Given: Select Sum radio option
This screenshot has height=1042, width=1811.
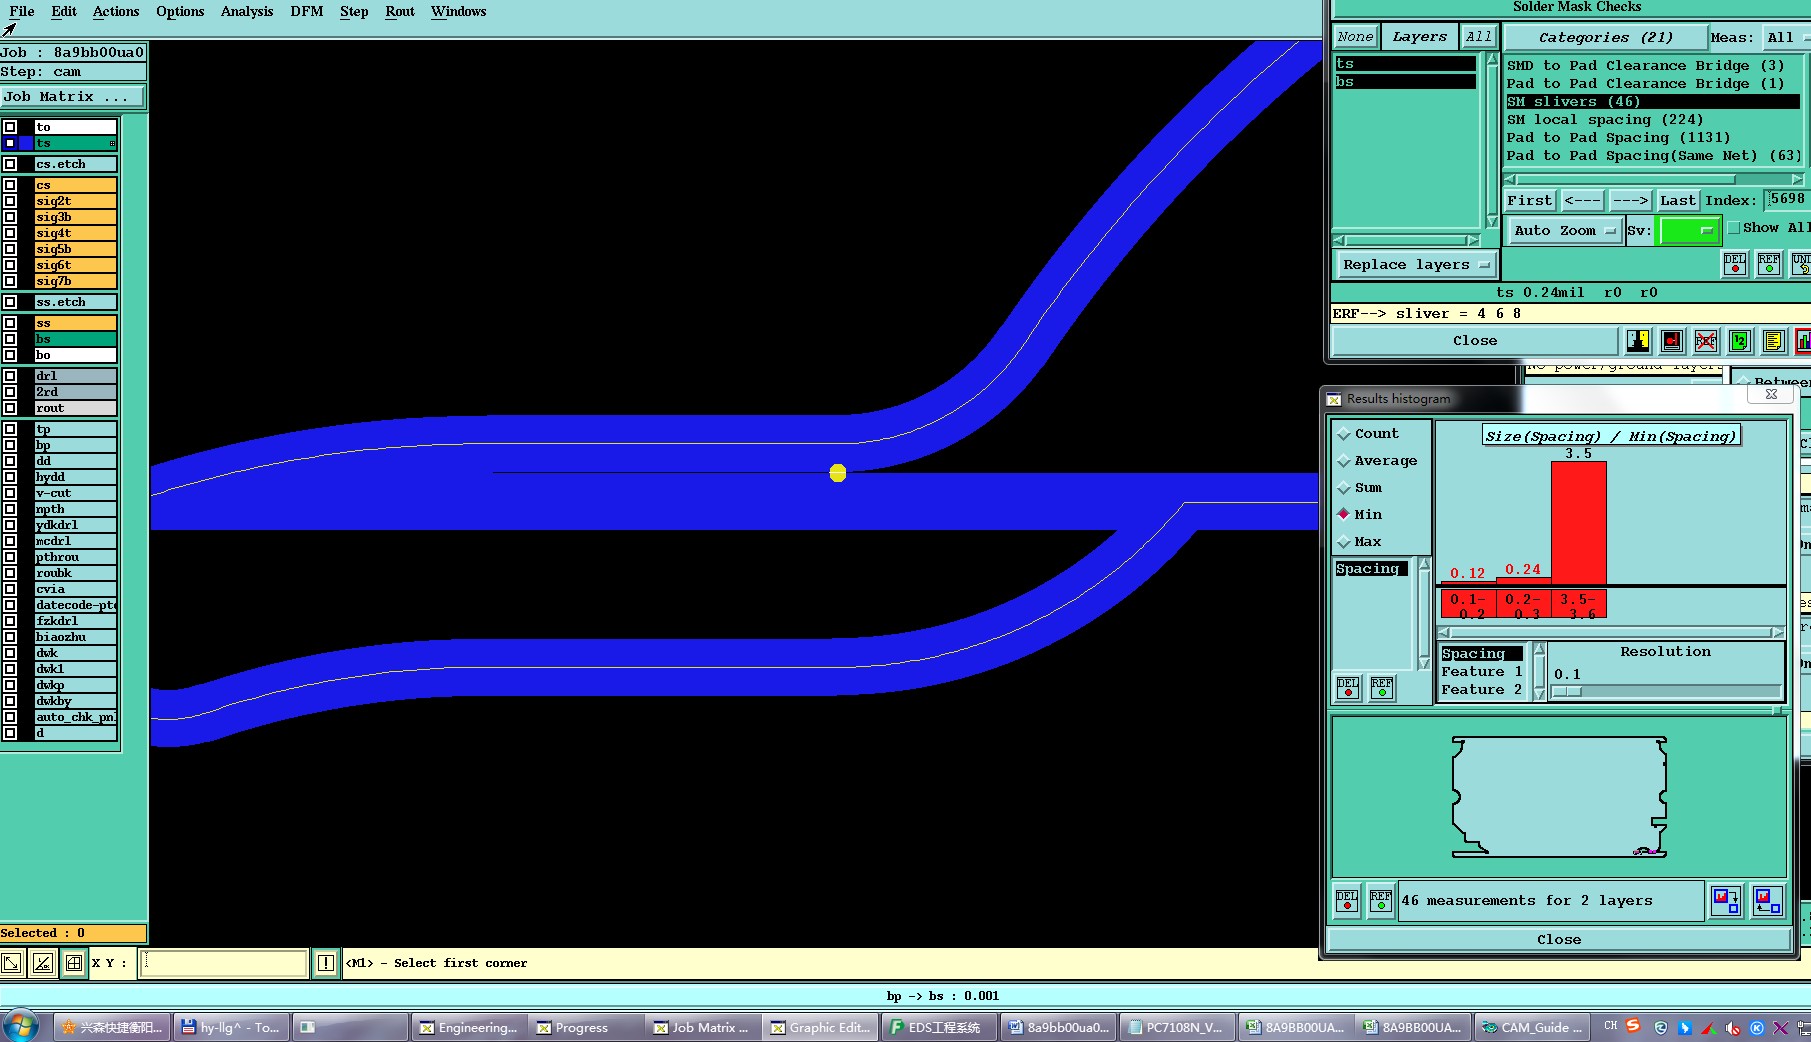Looking at the screenshot, I should pos(1344,488).
